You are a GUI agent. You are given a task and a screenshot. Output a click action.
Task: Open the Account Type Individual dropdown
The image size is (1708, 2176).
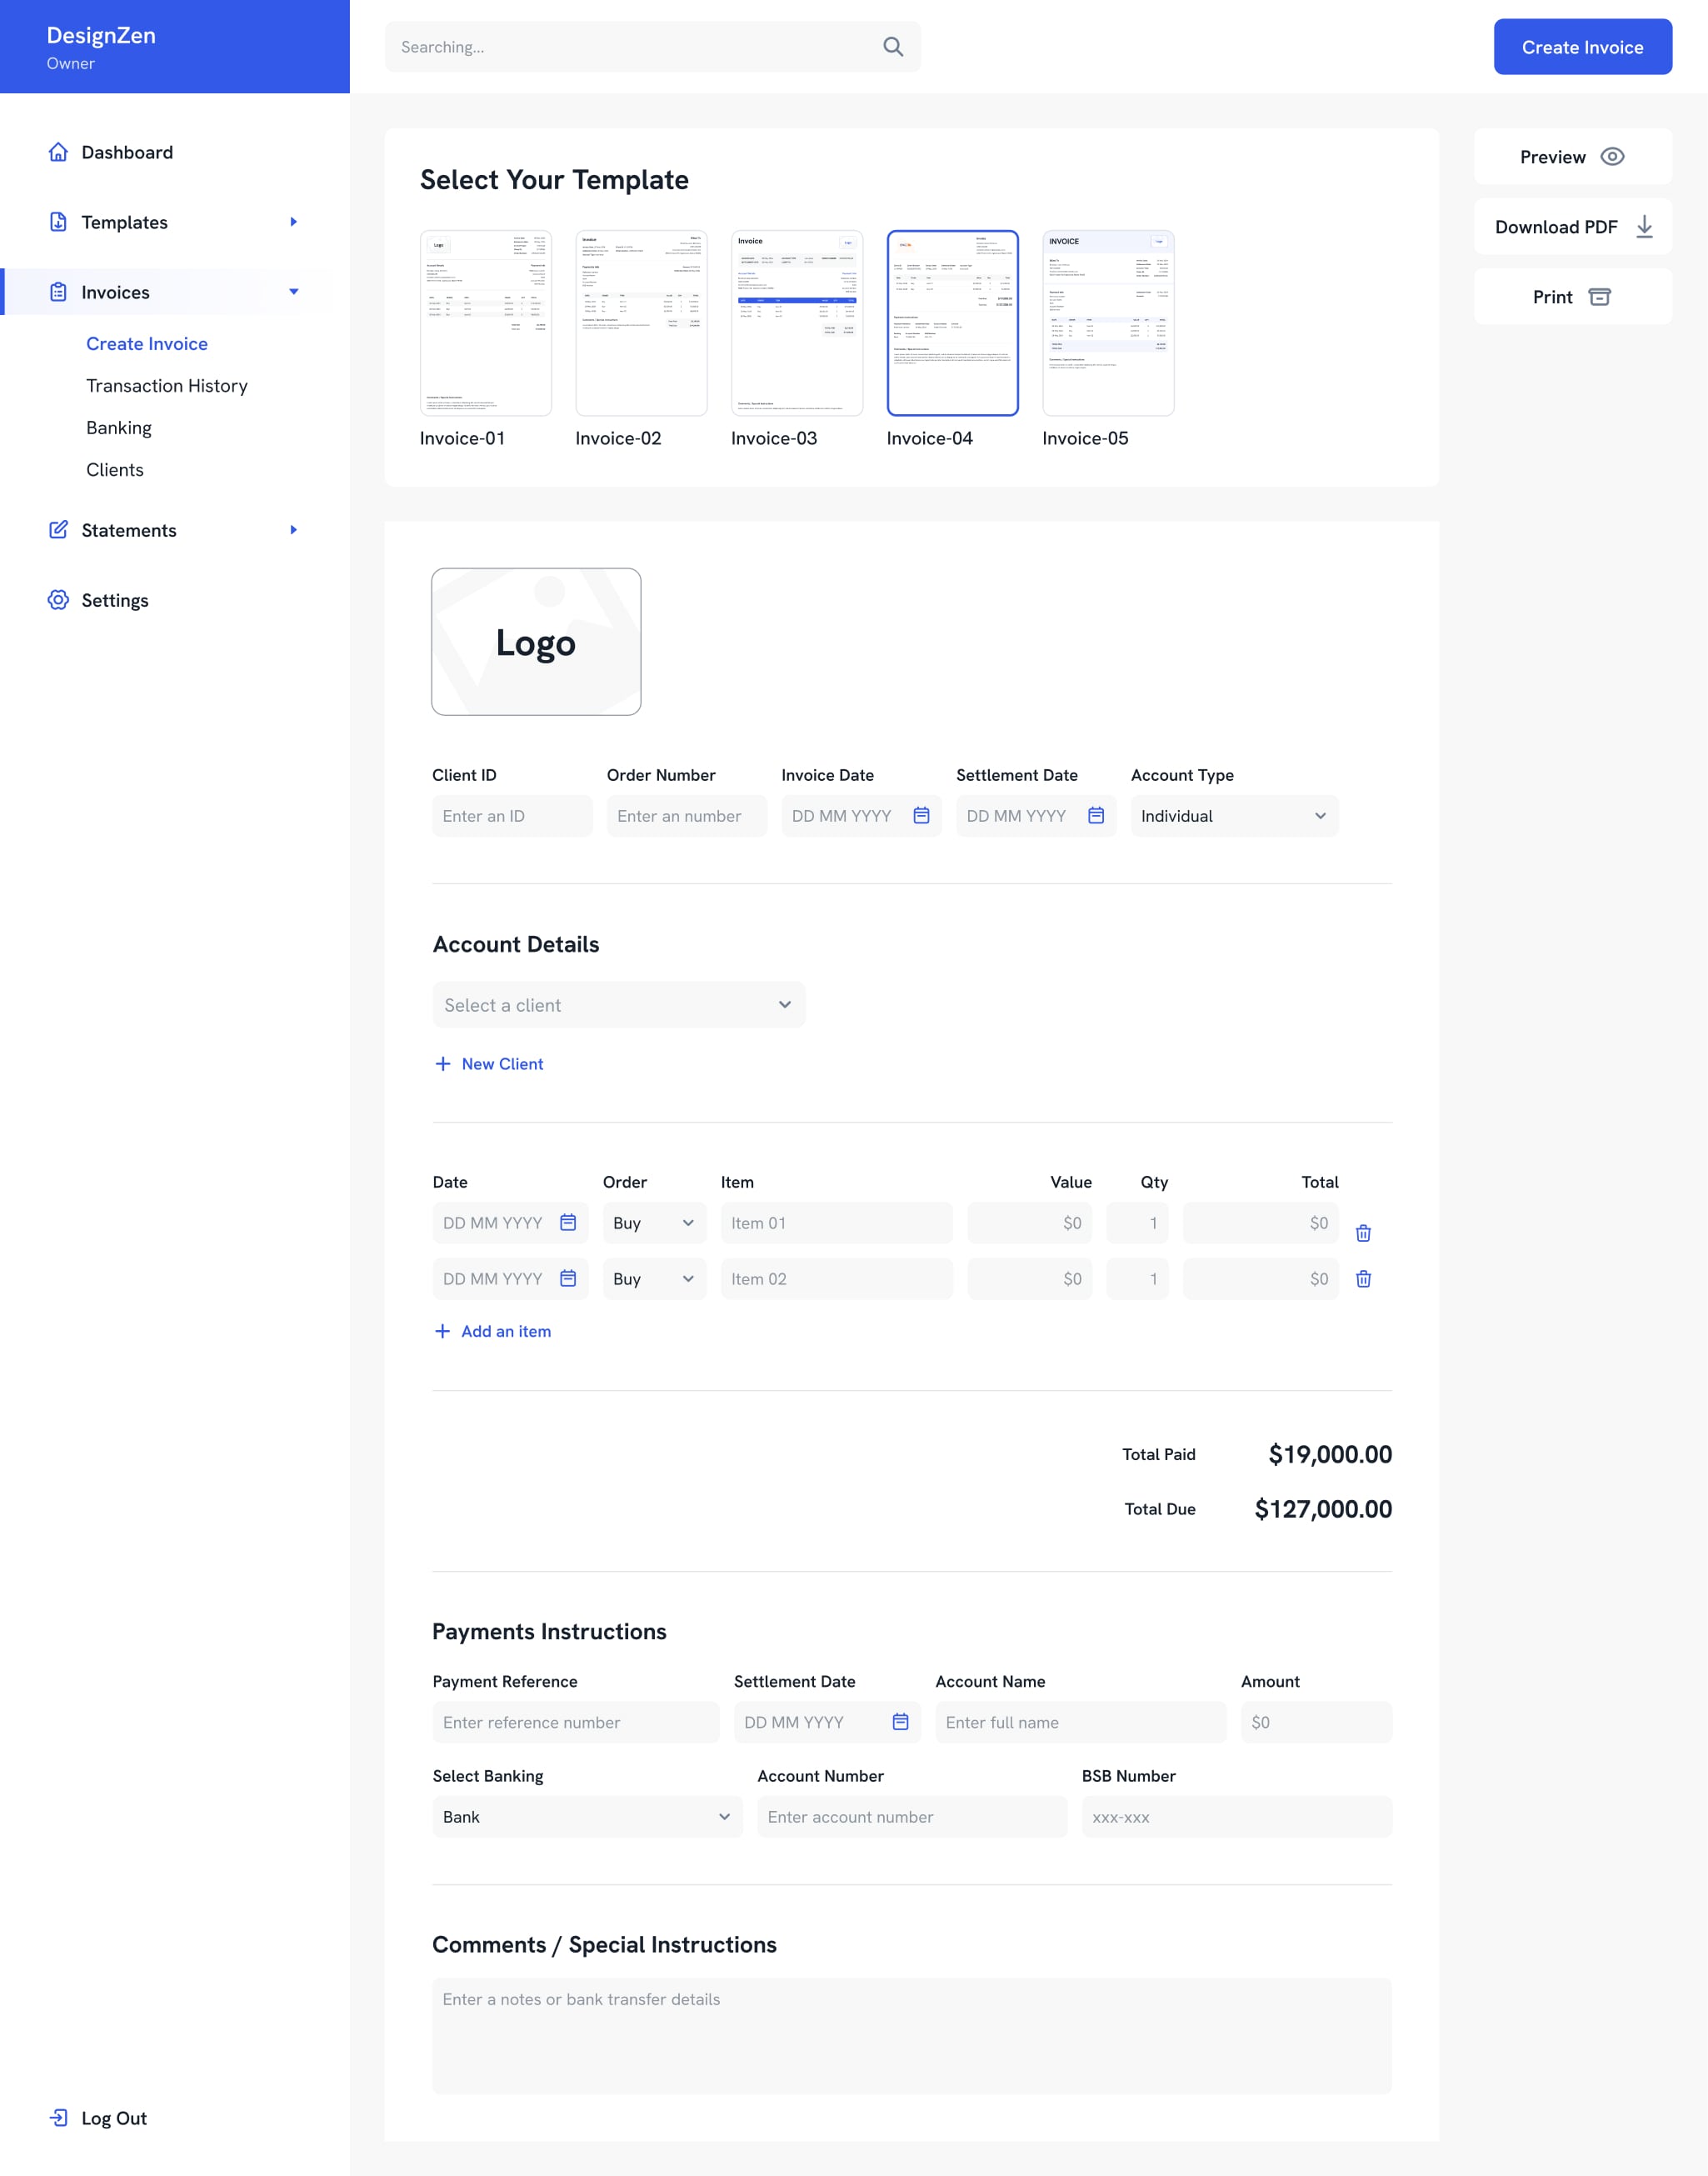1234,816
